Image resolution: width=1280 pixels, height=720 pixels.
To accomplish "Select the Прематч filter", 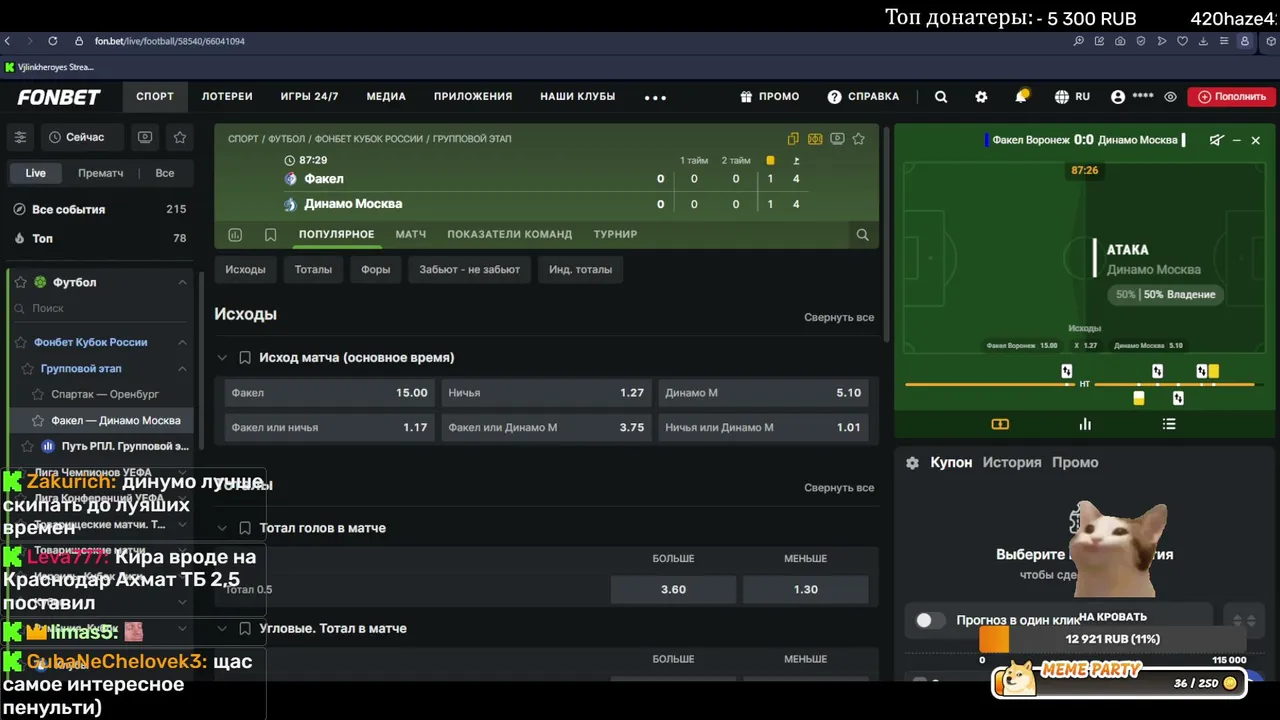I will (x=101, y=173).
